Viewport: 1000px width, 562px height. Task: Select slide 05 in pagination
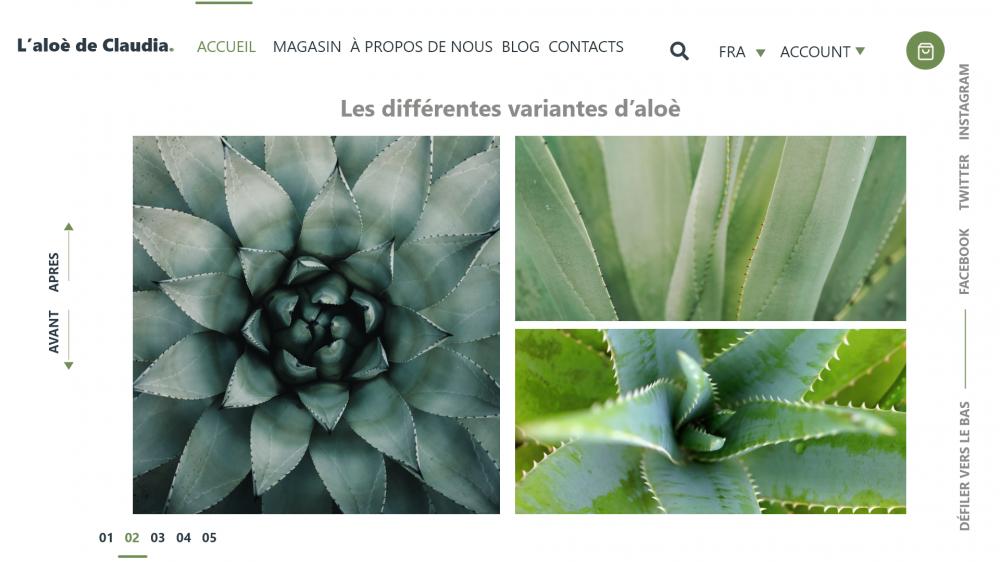pyautogui.click(x=209, y=538)
